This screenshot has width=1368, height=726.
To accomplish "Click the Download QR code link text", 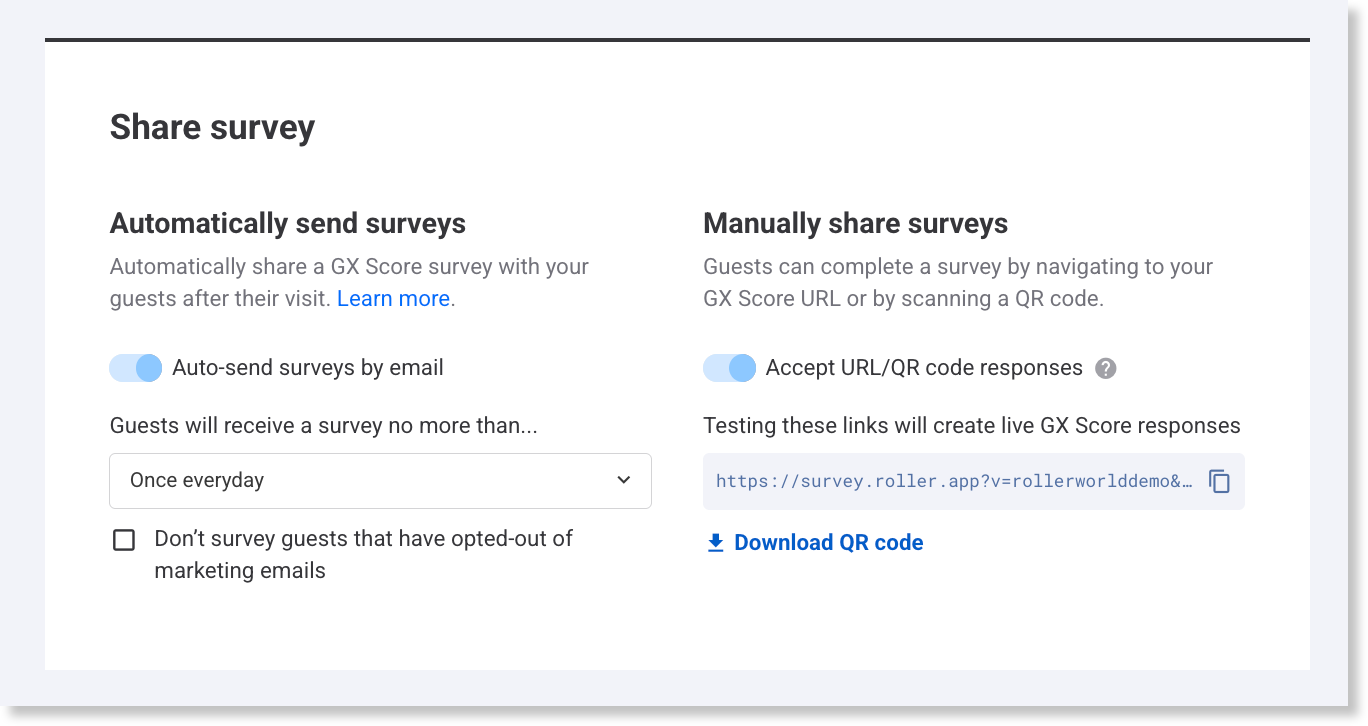I will (828, 543).
